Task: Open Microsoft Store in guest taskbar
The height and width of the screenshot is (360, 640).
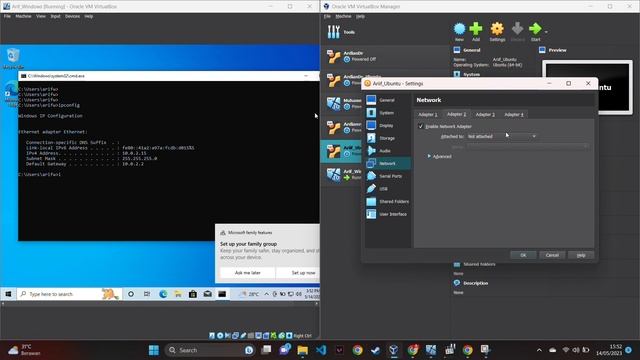Action: pyautogui.click(x=193, y=294)
